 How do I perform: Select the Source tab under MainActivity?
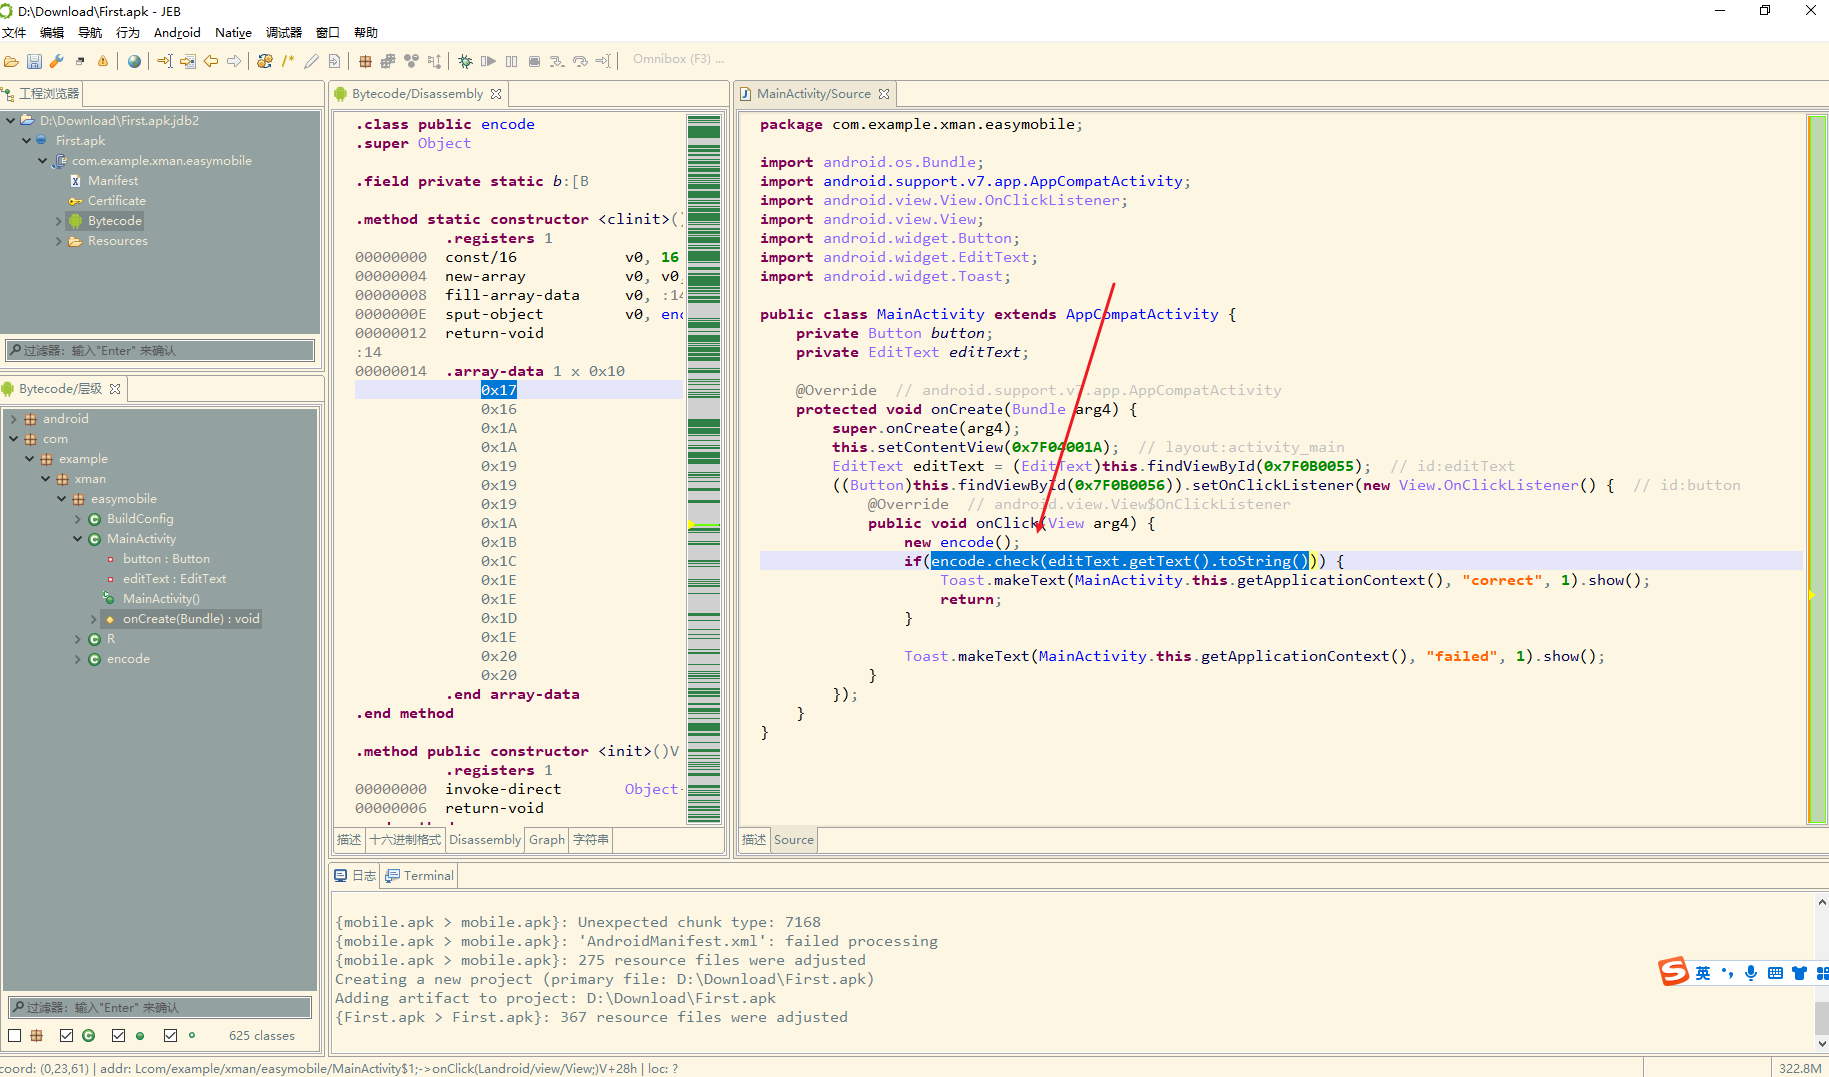pyautogui.click(x=794, y=840)
